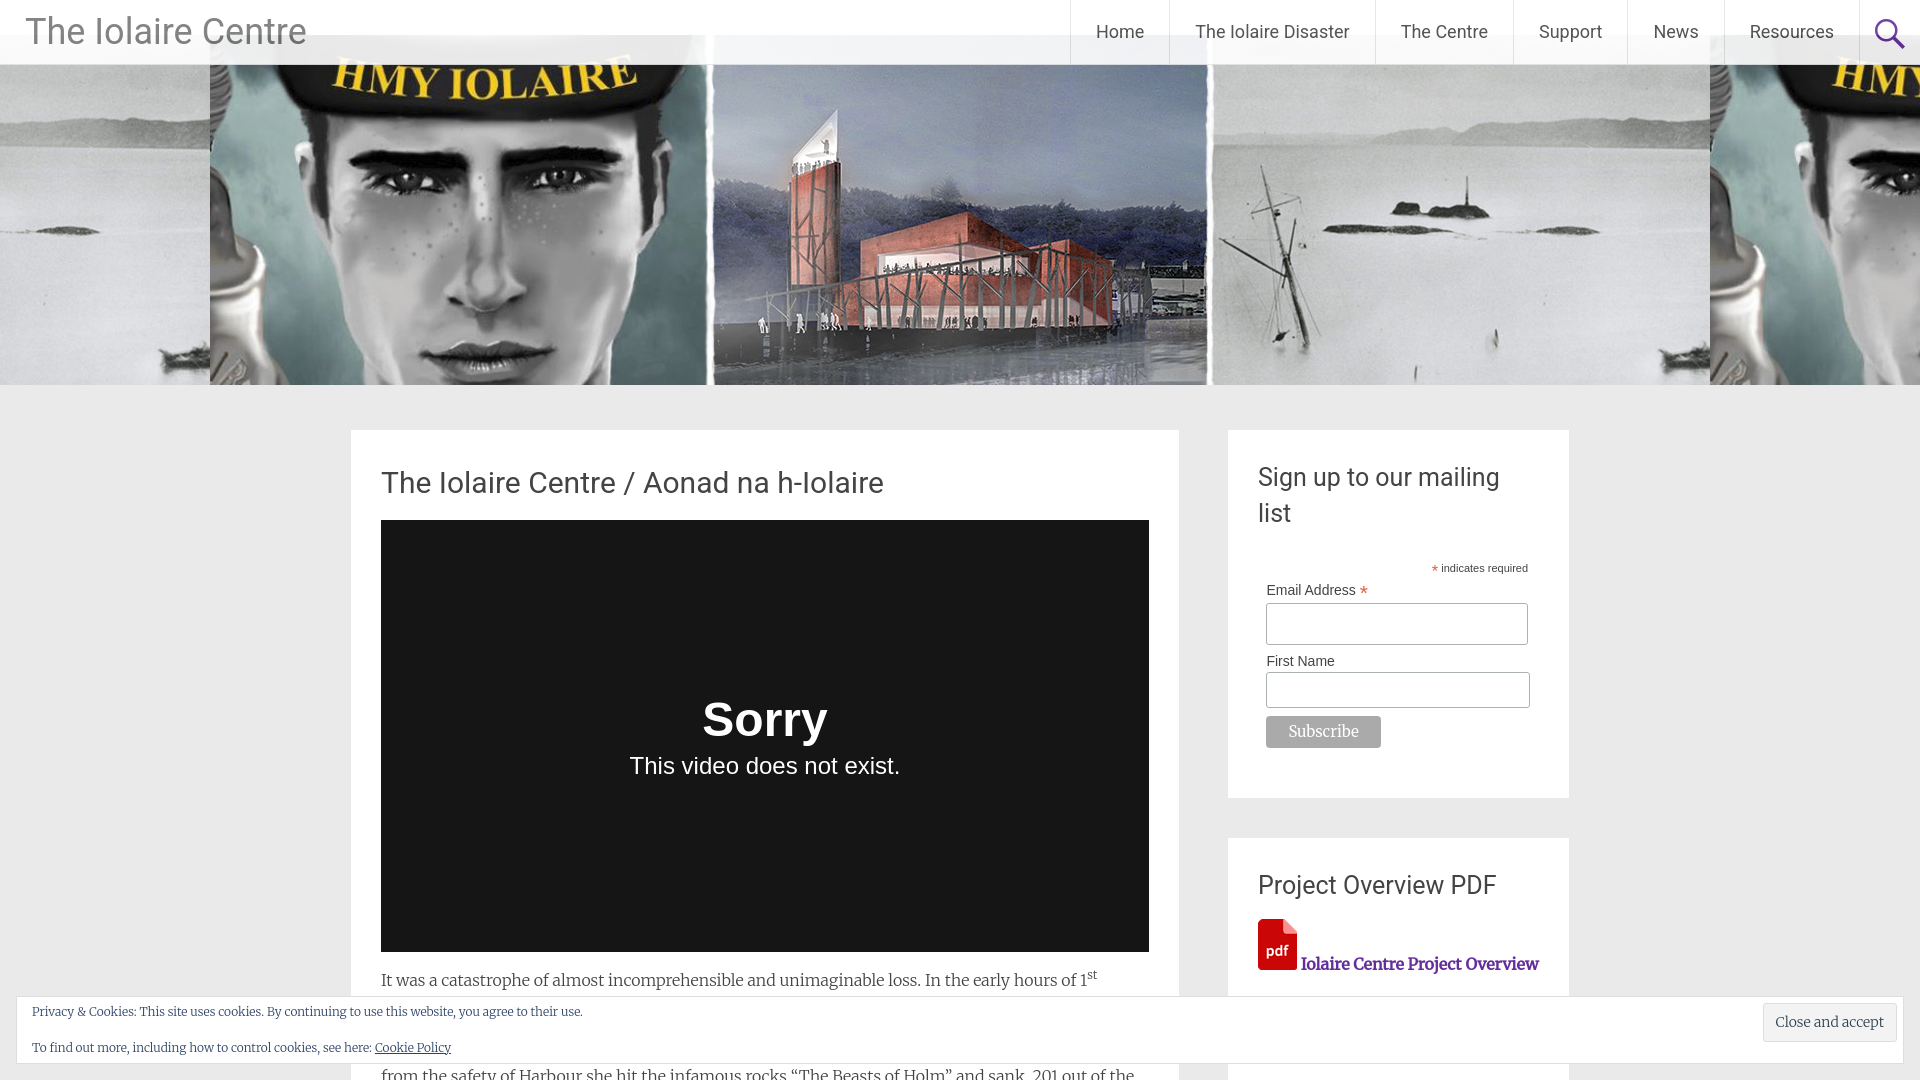Focus the First Name field

(1398, 690)
